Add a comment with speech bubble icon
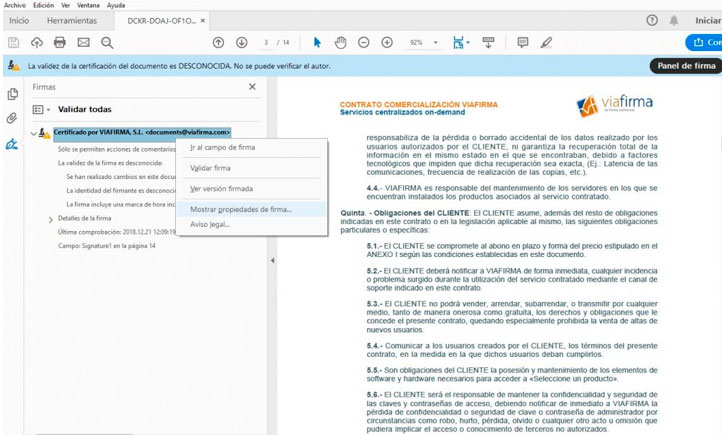This screenshot has width=722, height=435. tap(522, 42)
